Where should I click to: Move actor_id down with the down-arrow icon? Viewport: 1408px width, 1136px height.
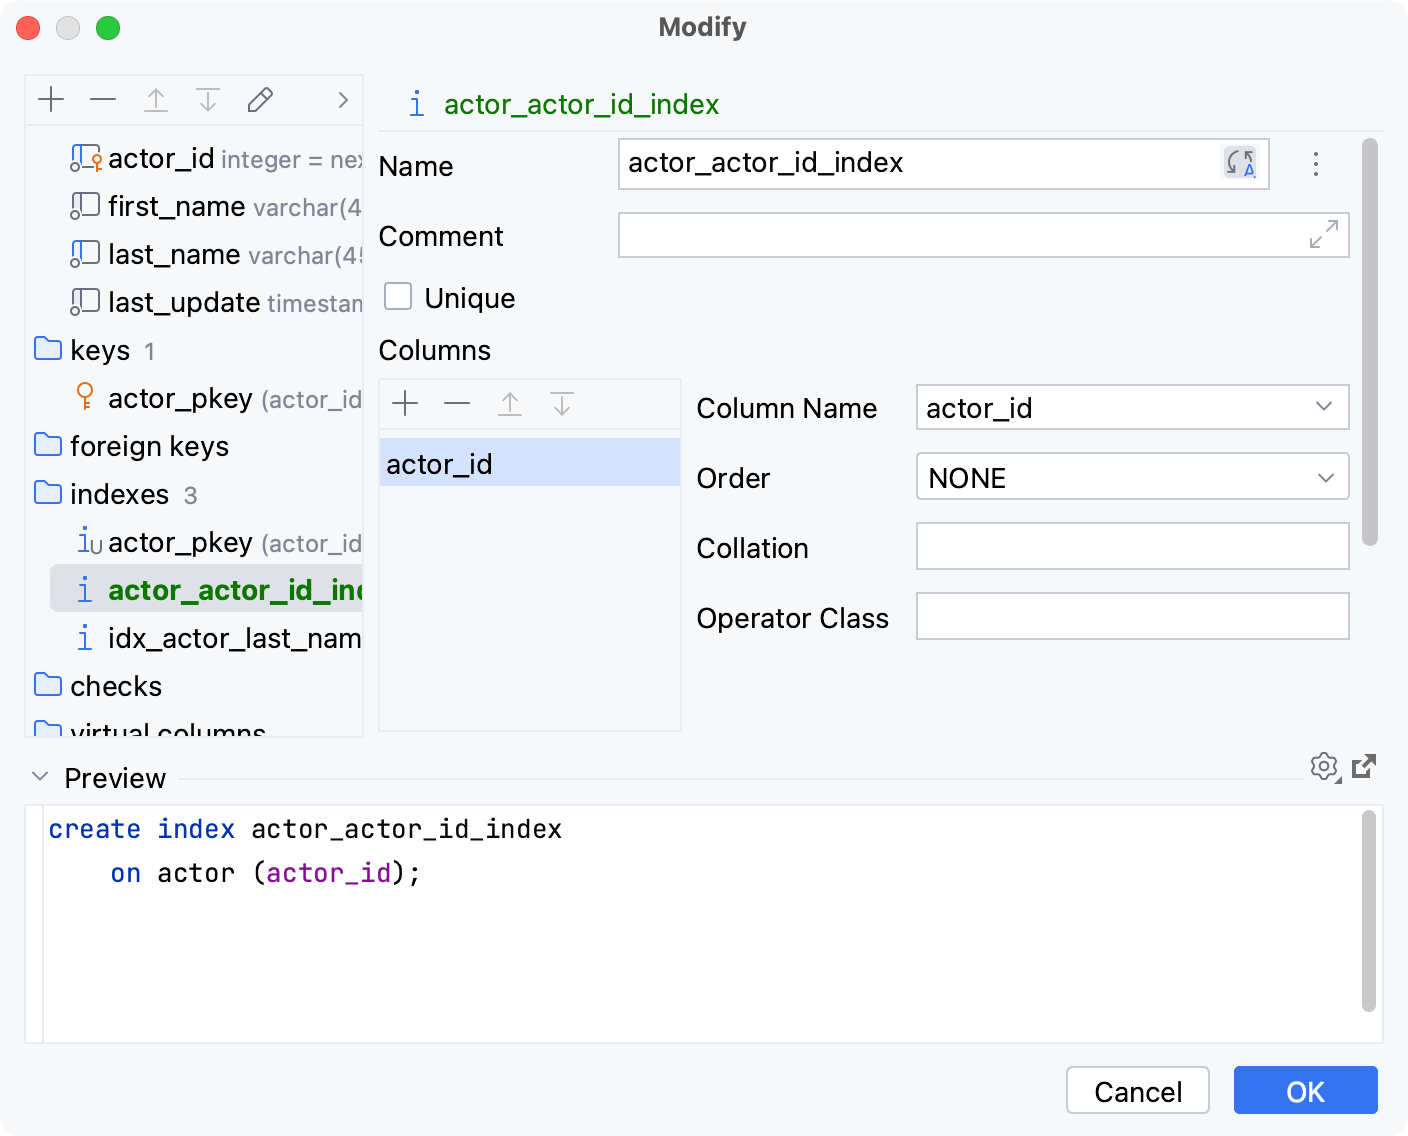point(562,404)
